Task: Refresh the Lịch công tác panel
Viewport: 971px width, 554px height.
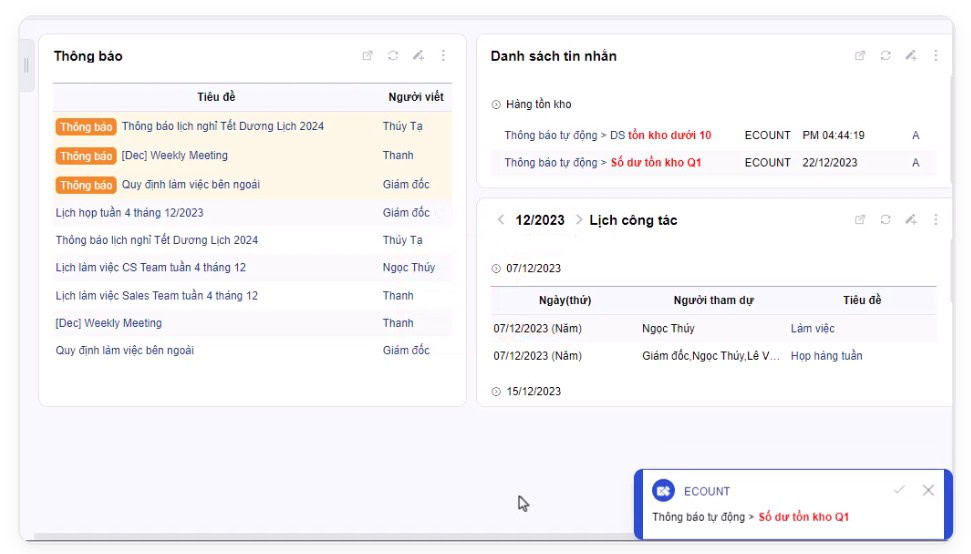Action: (x=886, y=220)
